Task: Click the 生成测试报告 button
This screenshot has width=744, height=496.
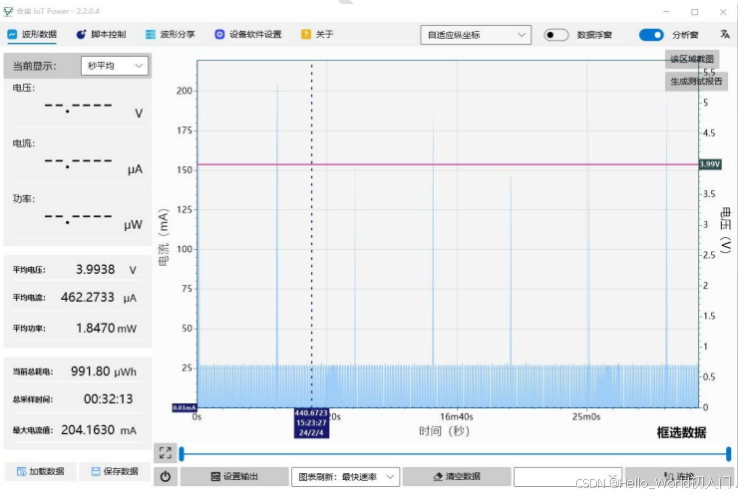Action: pos(696,81)
